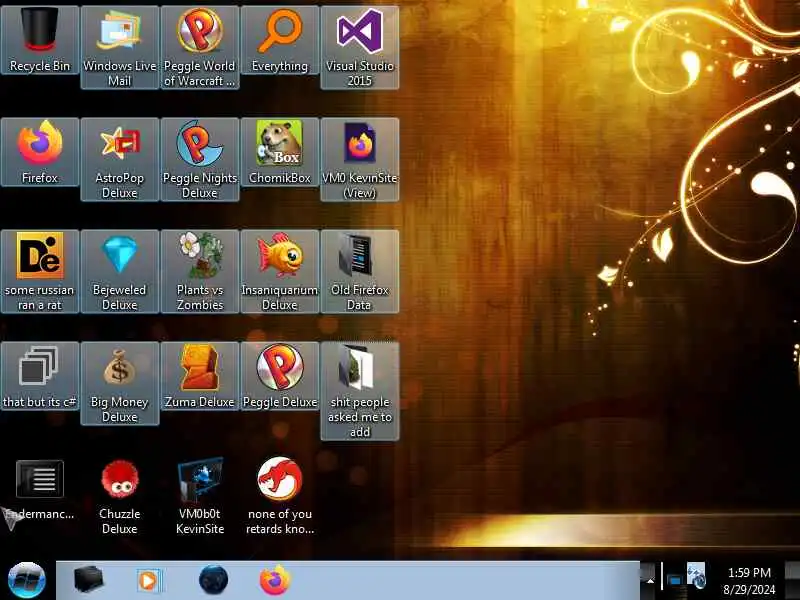Open the ChomikBox desktop icon

280,152
